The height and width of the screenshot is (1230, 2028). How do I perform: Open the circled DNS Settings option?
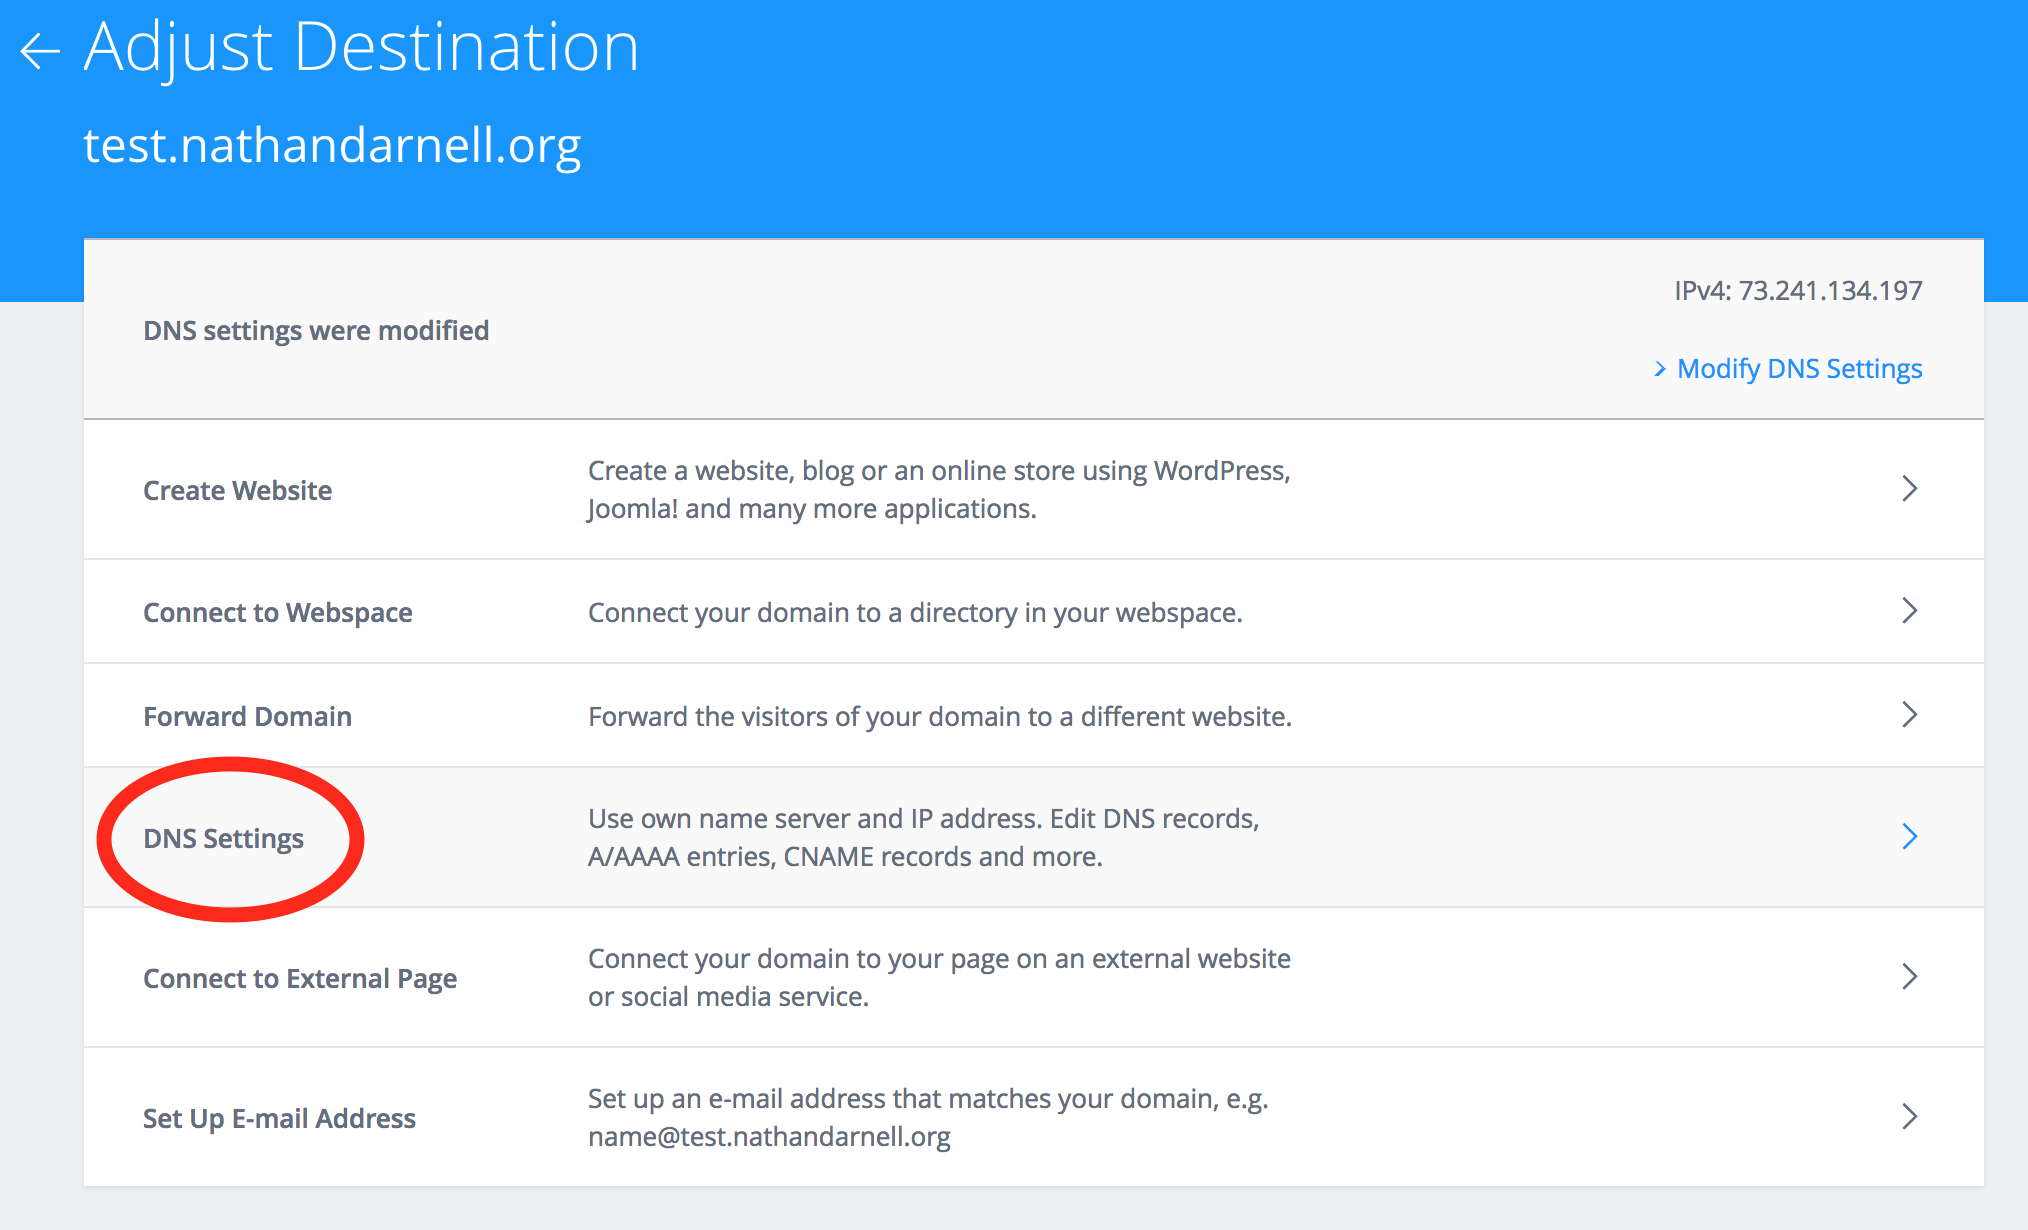pyautogui.click(x=223, y=839)
